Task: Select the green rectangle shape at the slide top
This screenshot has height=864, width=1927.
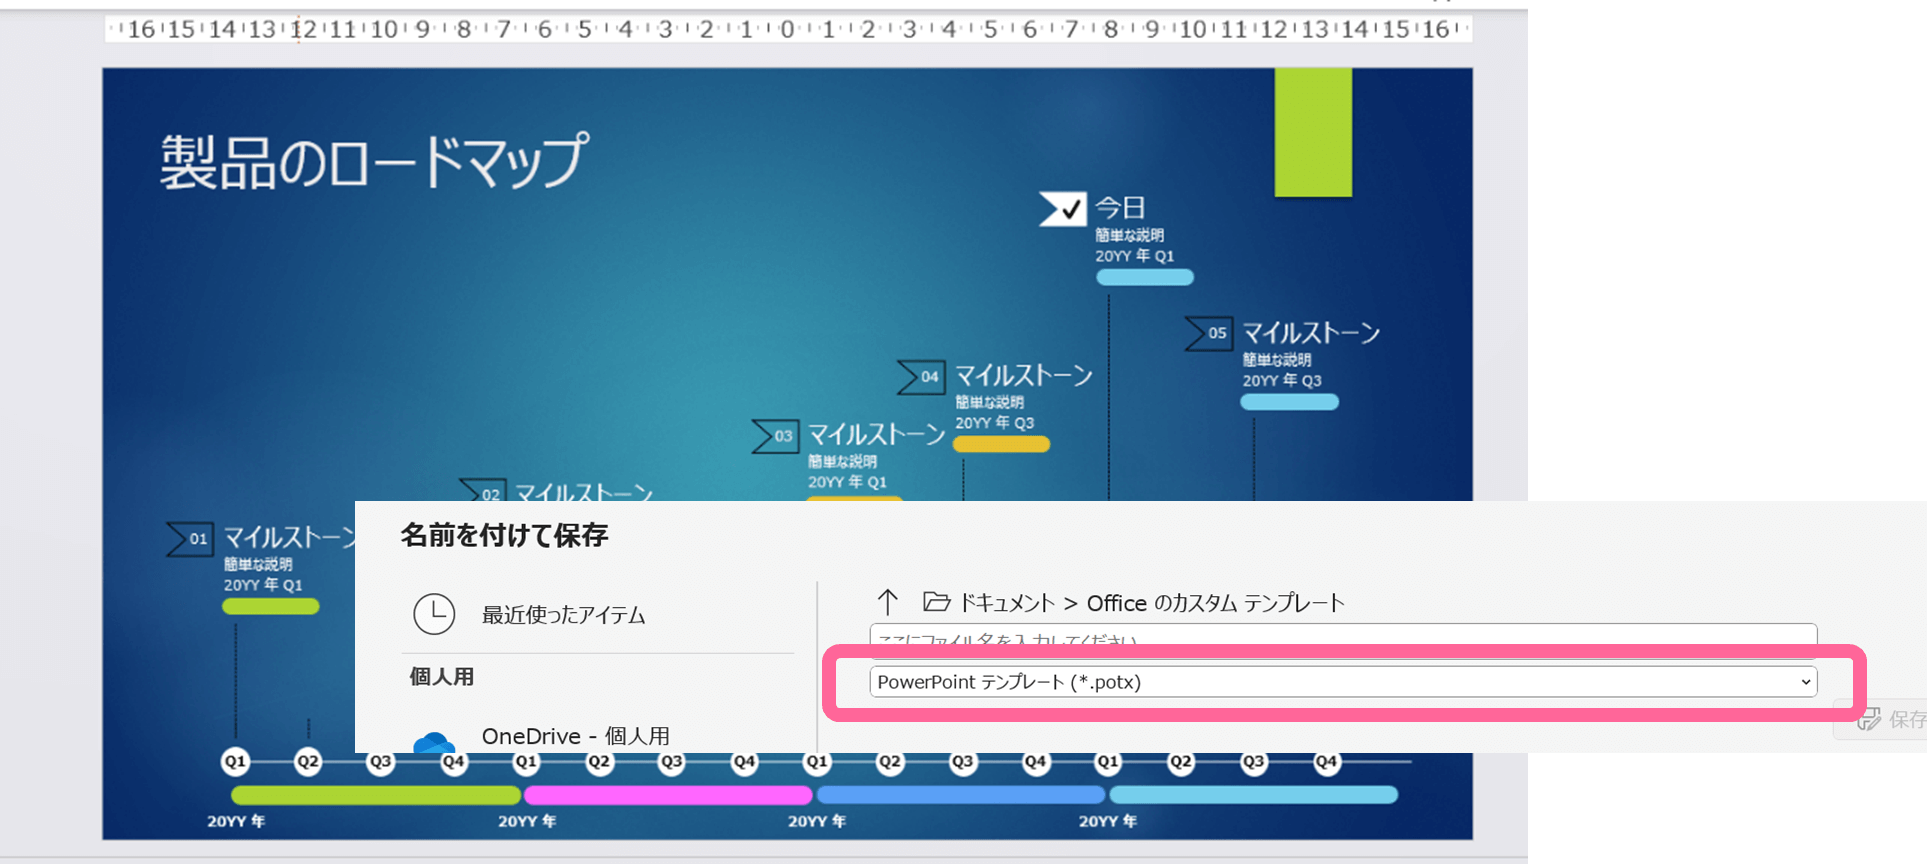Action: (x=1313, y=132)
